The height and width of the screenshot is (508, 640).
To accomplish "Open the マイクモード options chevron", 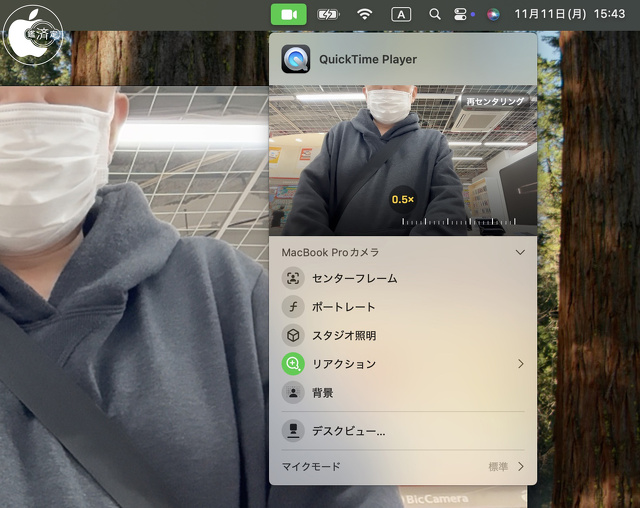I will tap(520, 466).
